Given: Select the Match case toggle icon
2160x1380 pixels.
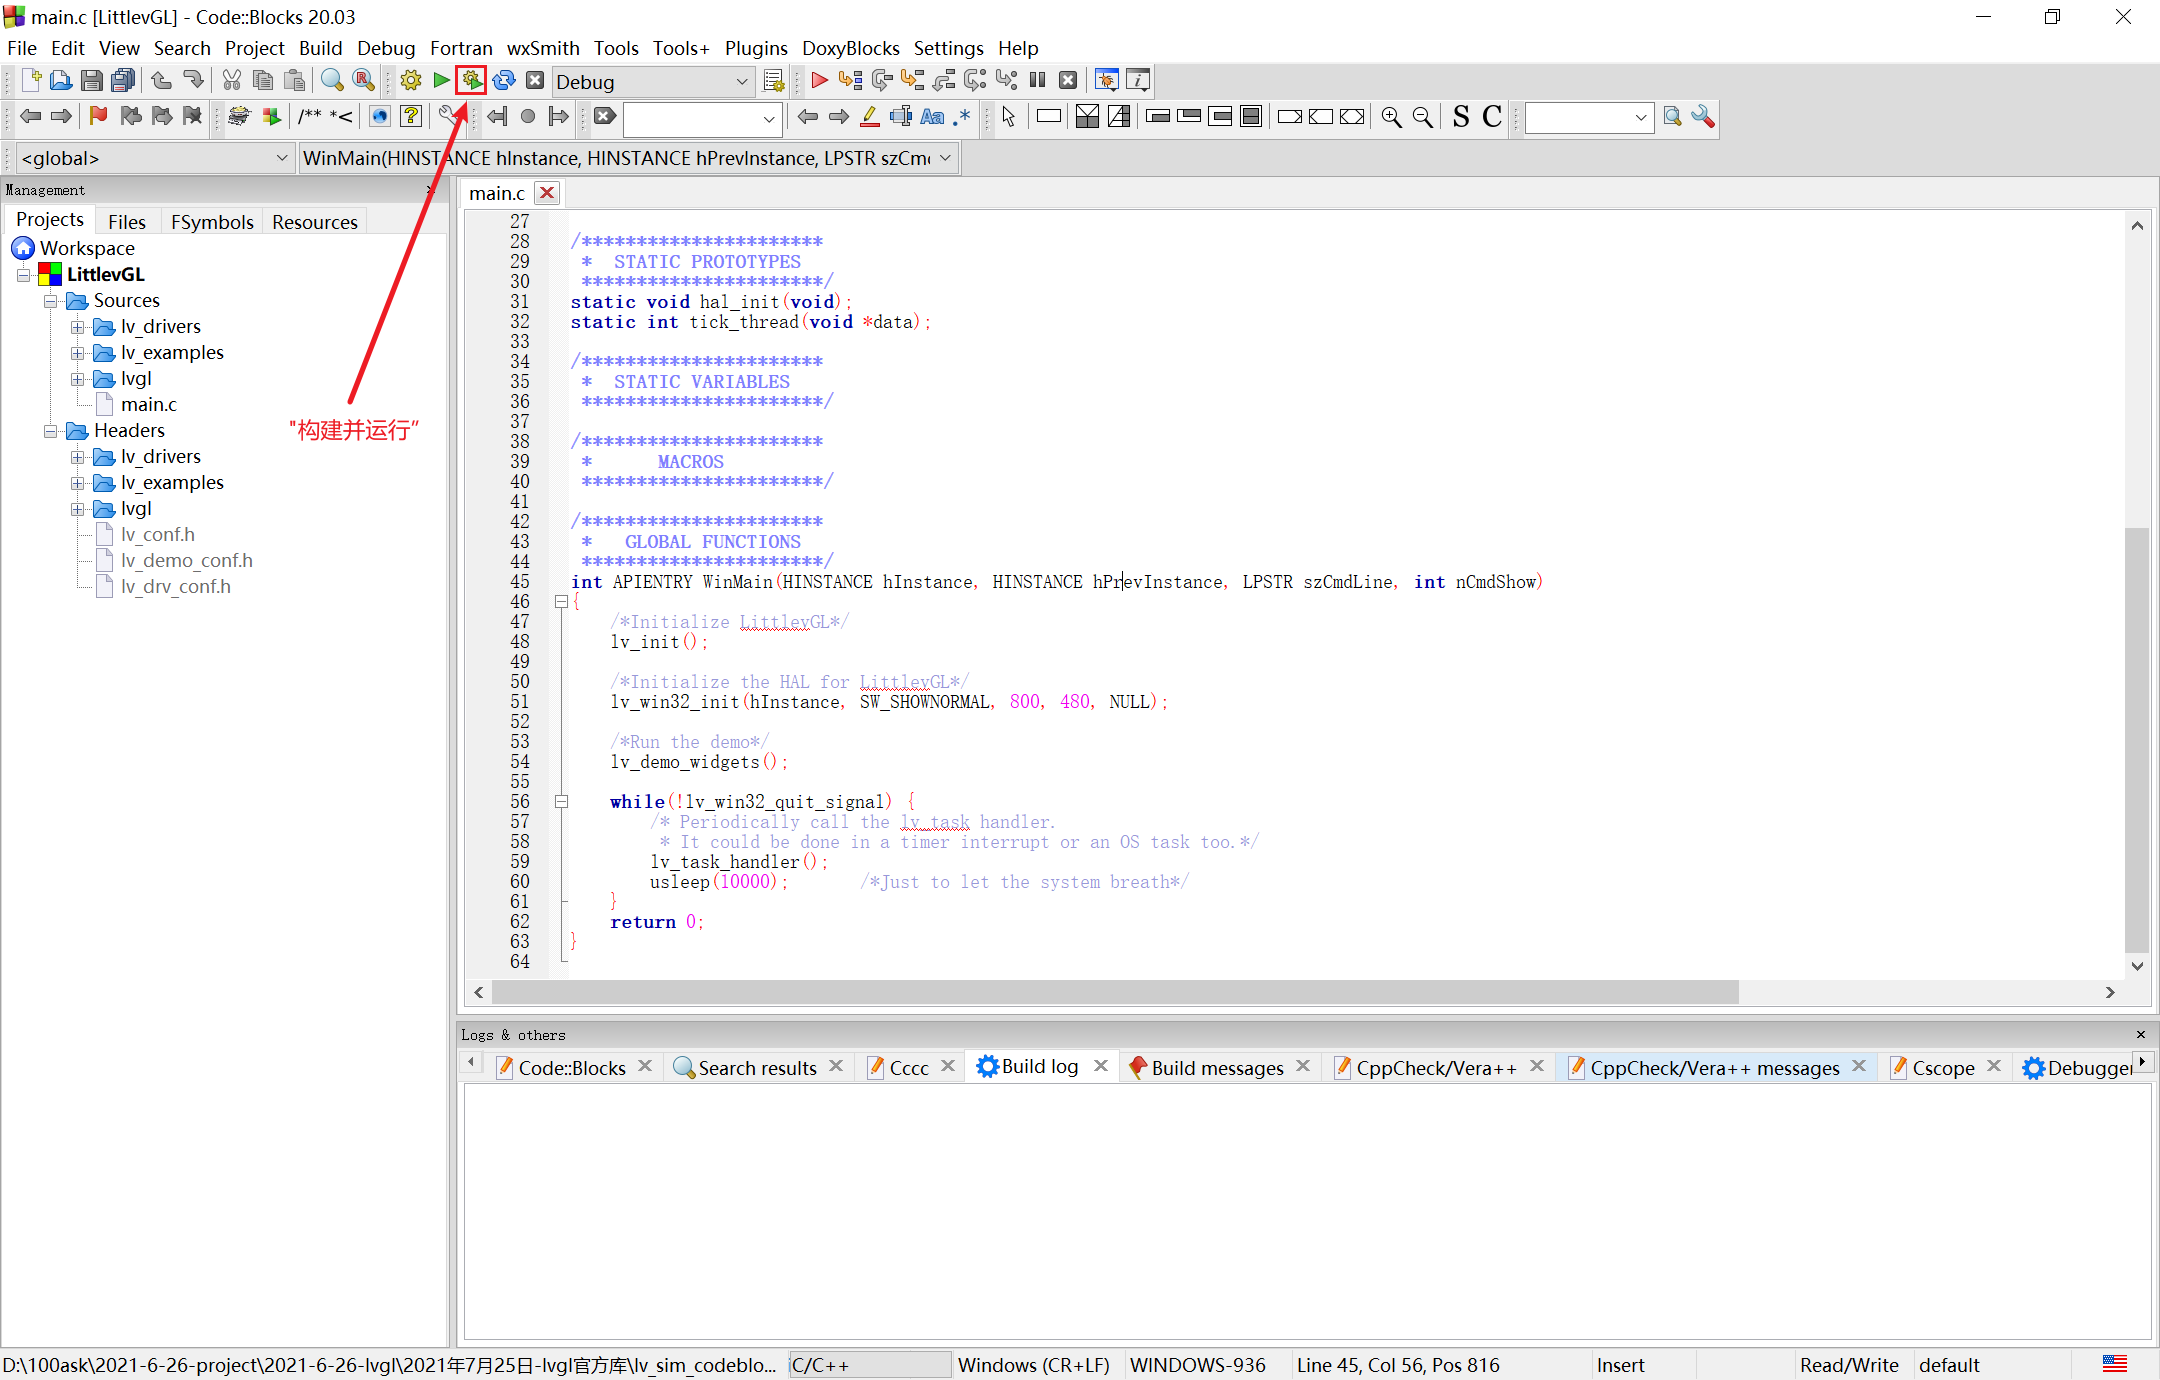Looking at the screenshot, I should [932, 116].
